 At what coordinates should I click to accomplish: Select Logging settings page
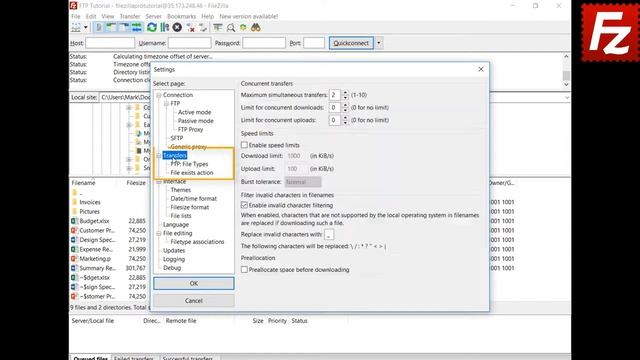point(174,259)
